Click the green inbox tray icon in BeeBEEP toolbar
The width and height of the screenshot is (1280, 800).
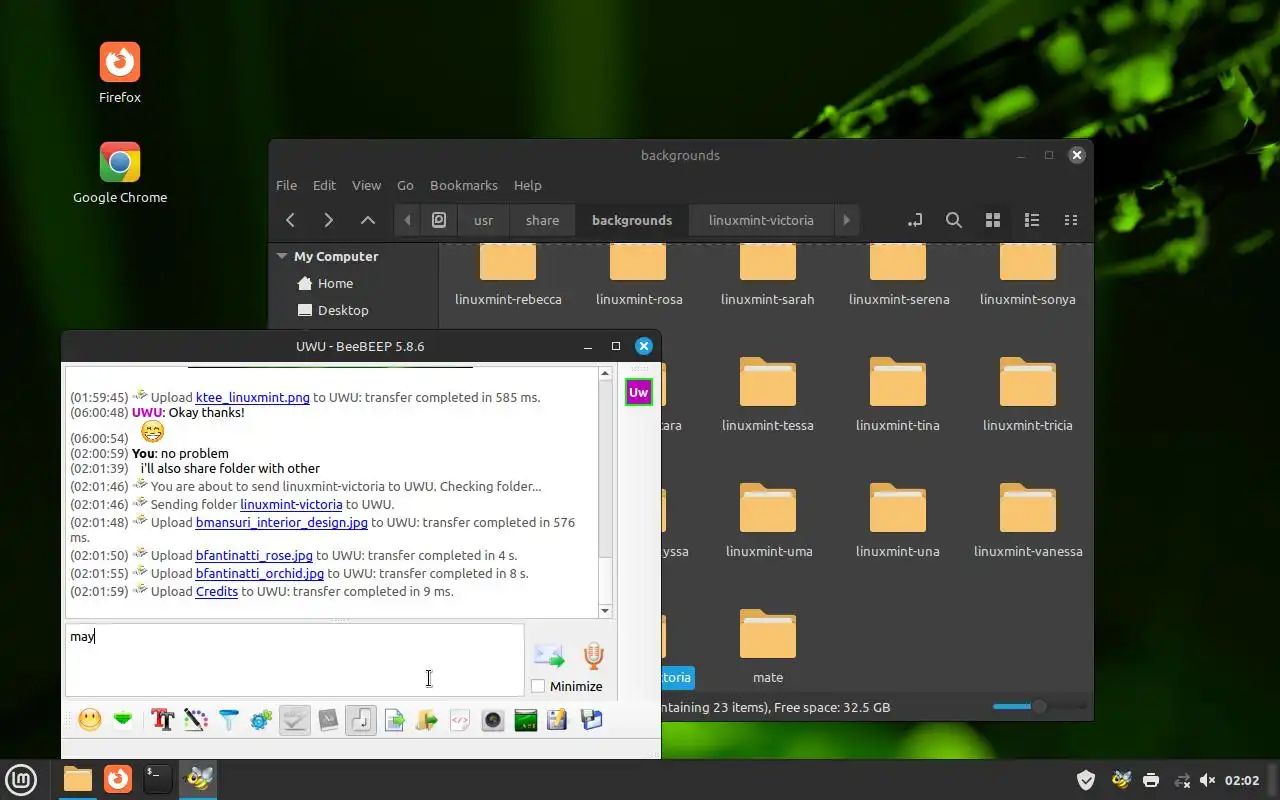[123, 720]
